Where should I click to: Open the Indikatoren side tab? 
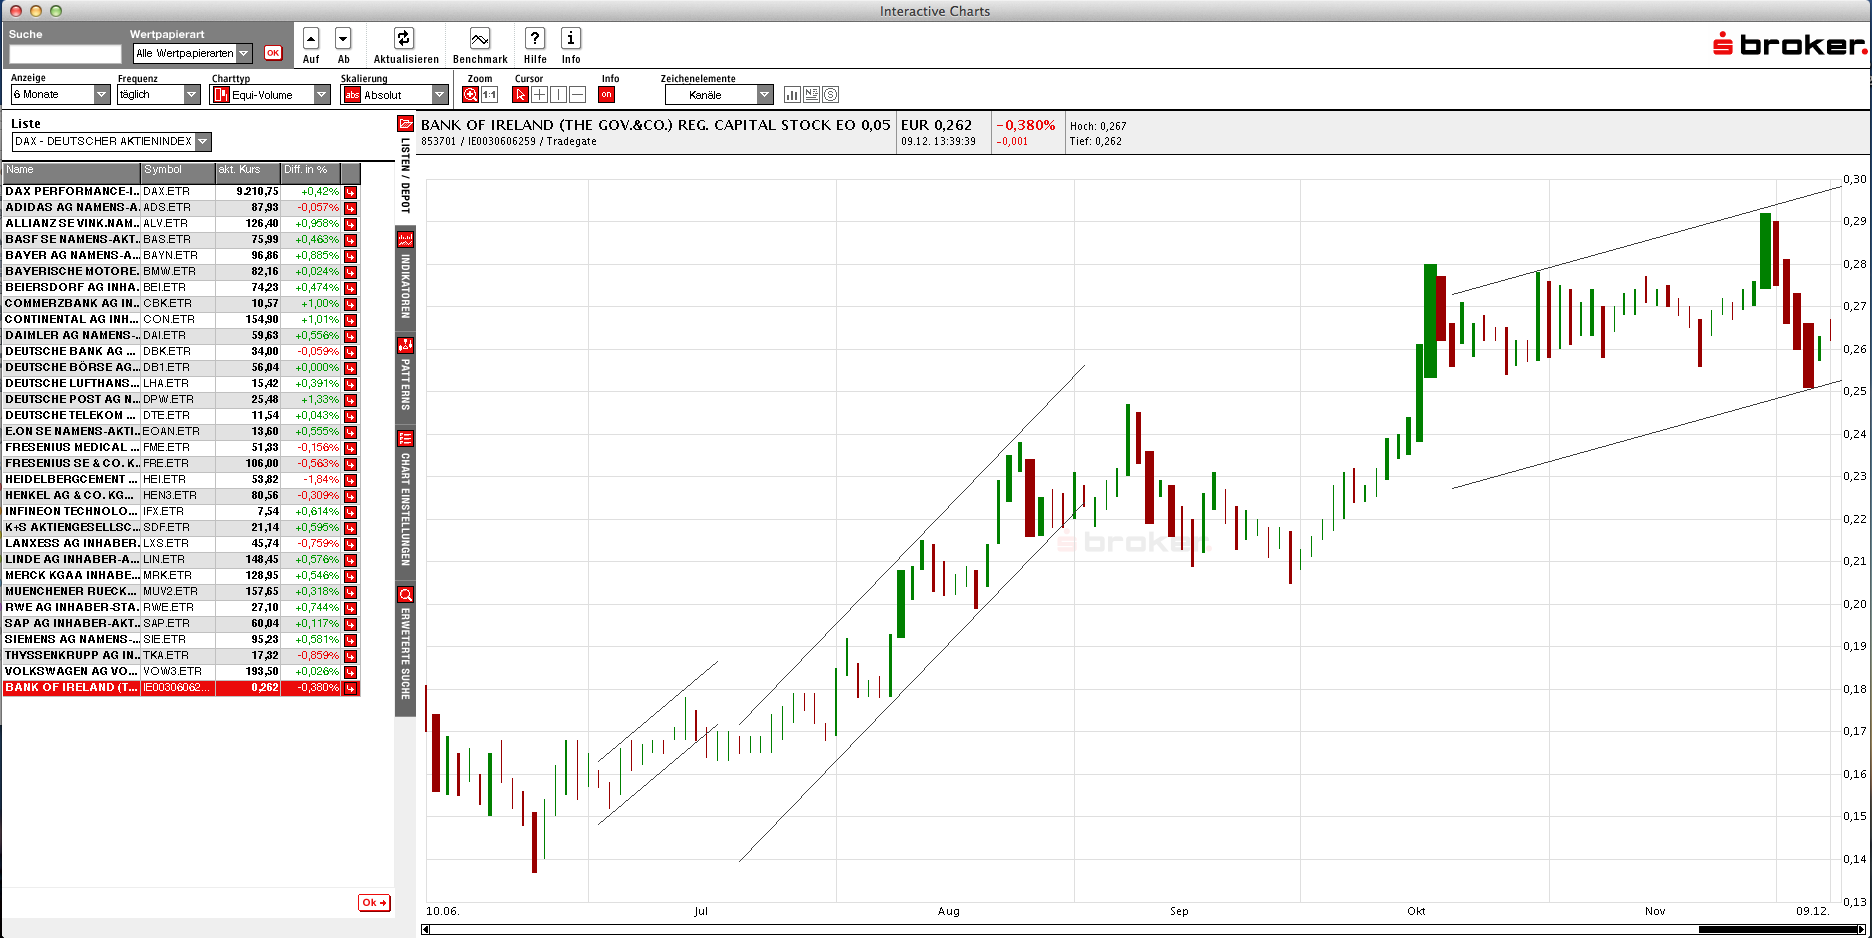[x=405, y=277]
